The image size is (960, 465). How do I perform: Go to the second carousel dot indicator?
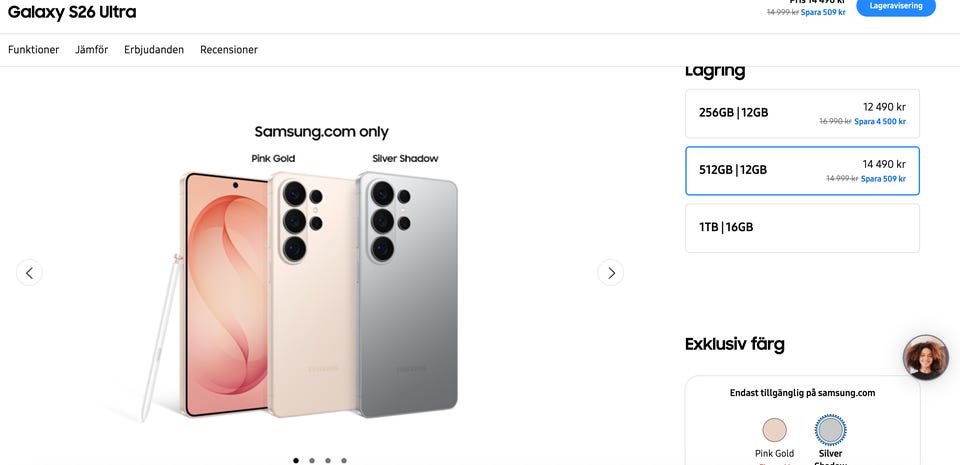312,460
